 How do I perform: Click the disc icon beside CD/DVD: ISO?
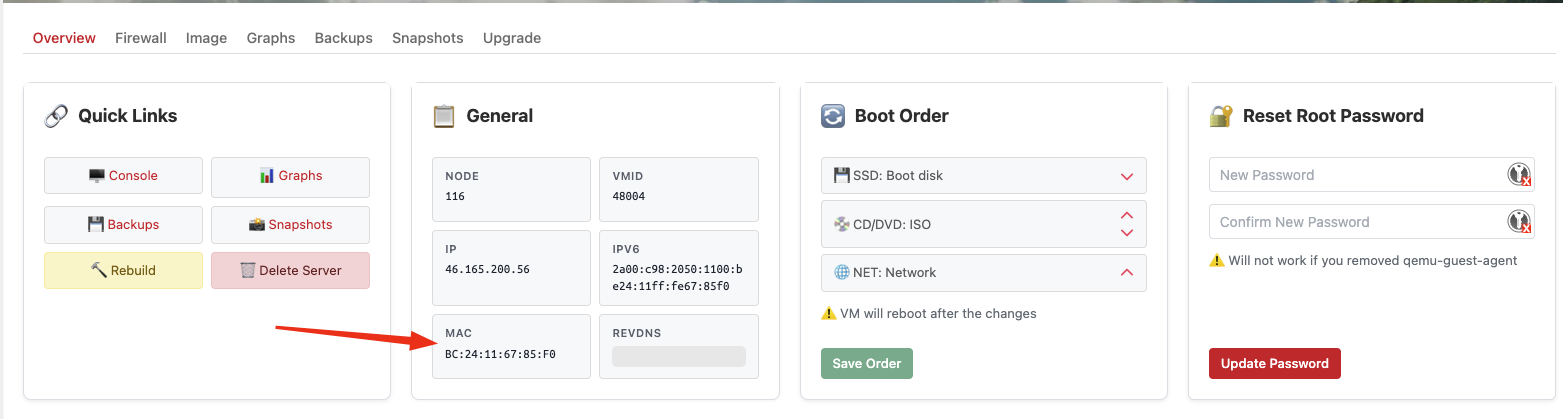point(841,224)
